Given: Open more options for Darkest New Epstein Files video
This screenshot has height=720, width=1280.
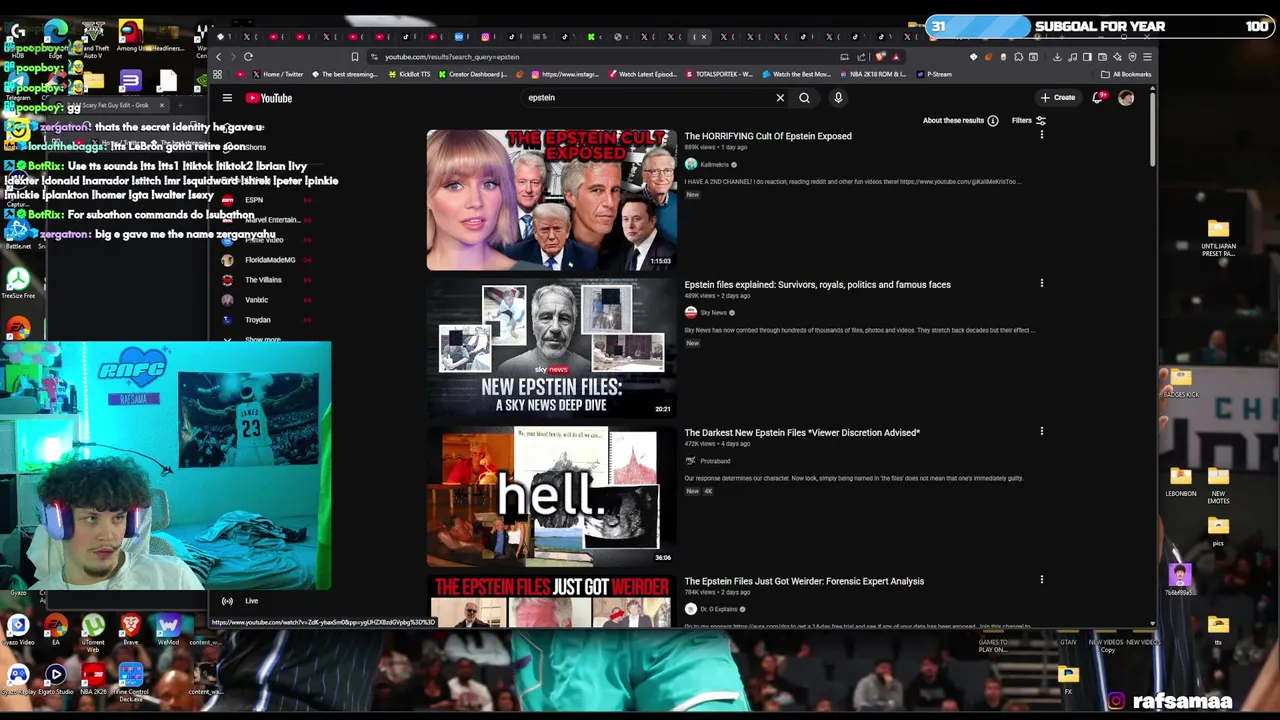Looking at the screenshot, I should click(x=1041, y=432).
